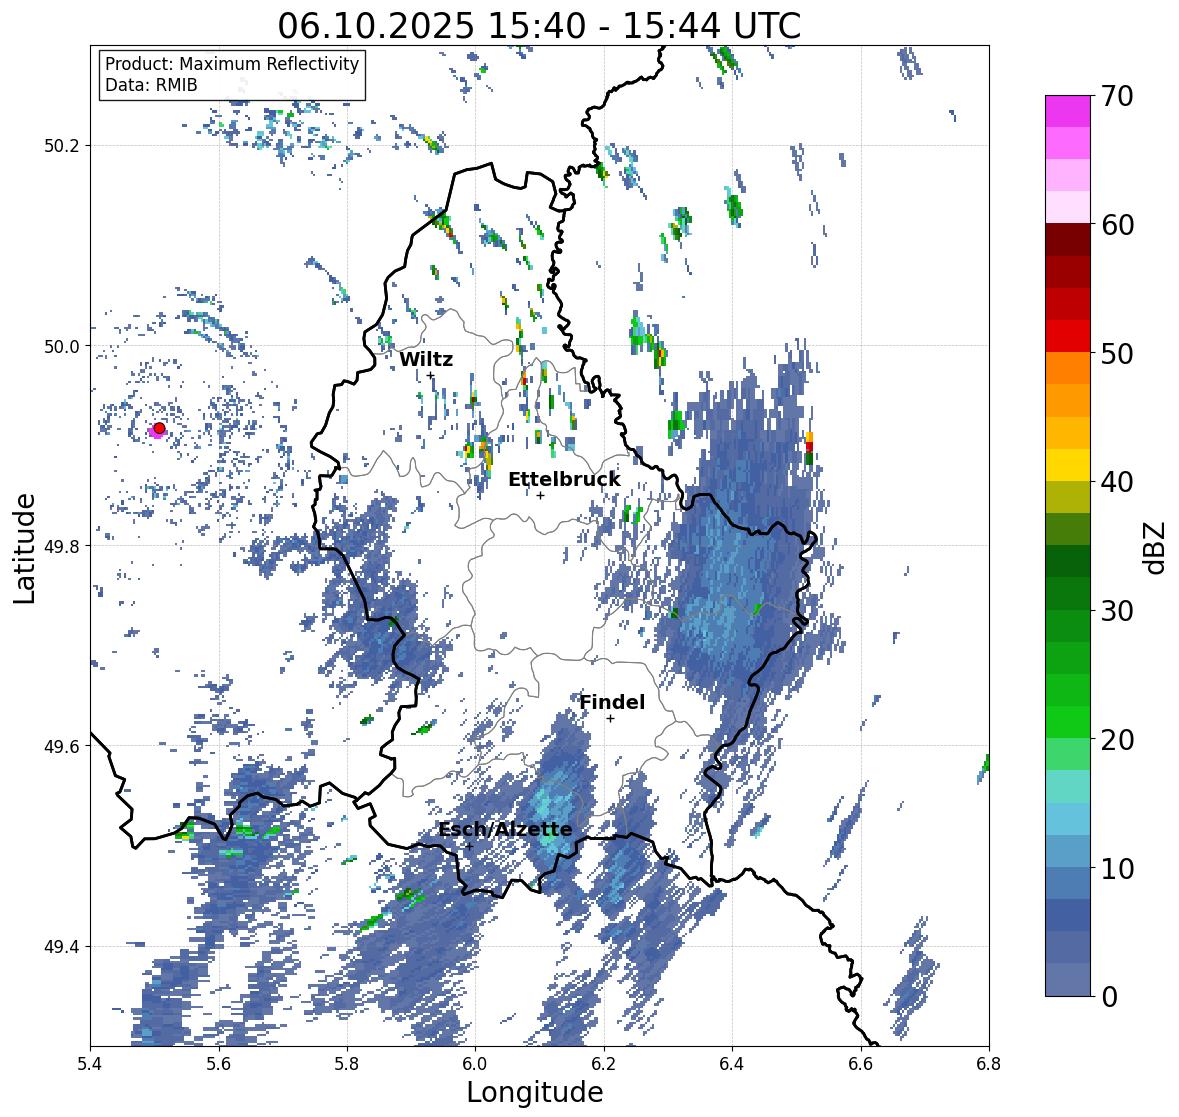Viewport: 1179px width, 1117px height.
Task: Pick the orange colorbar segment below 50
Action: (1068, 368)
